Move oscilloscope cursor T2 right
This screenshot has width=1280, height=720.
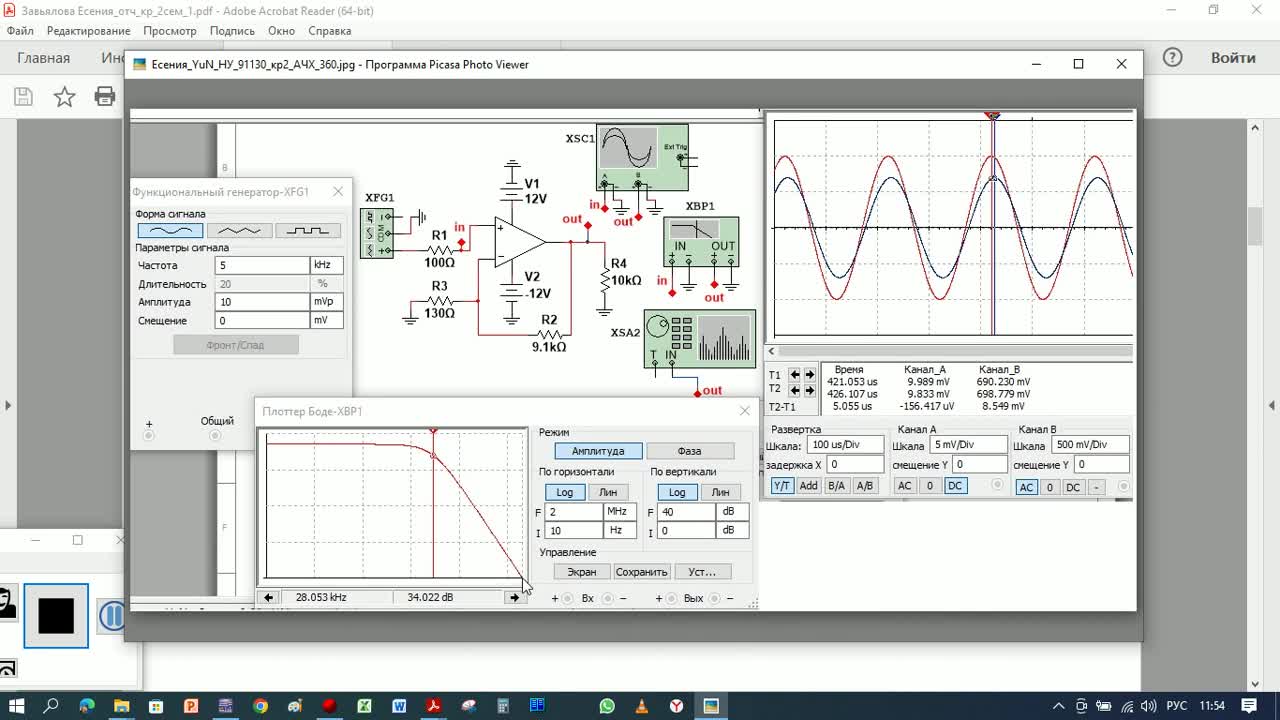tap(809, 389)
